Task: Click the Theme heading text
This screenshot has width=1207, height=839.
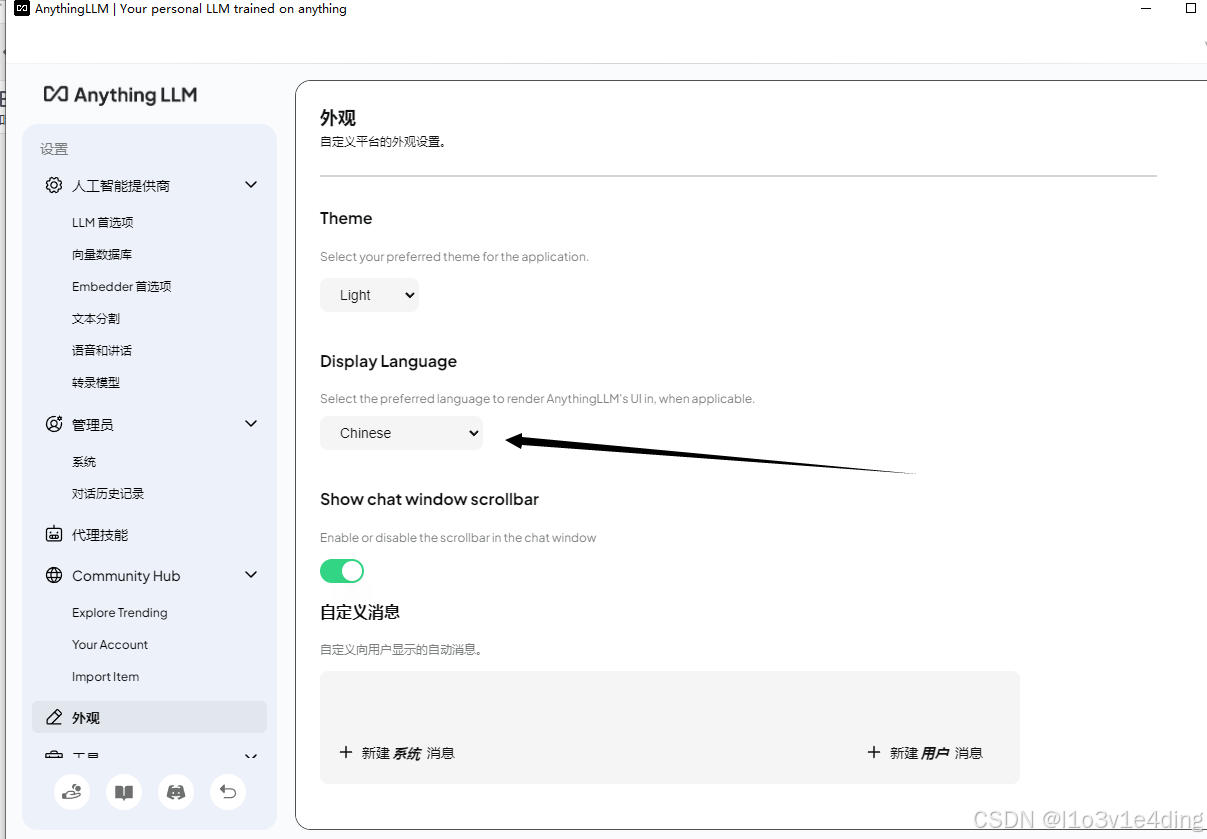Action: [x=346, y=218]
